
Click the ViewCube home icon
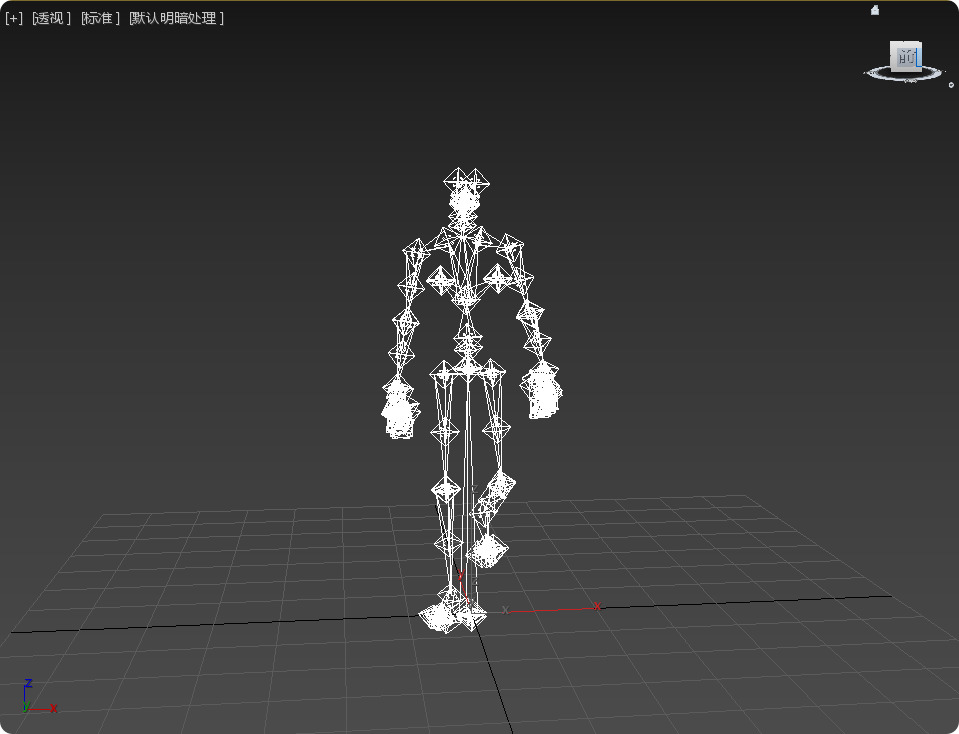tap(875, 10)
